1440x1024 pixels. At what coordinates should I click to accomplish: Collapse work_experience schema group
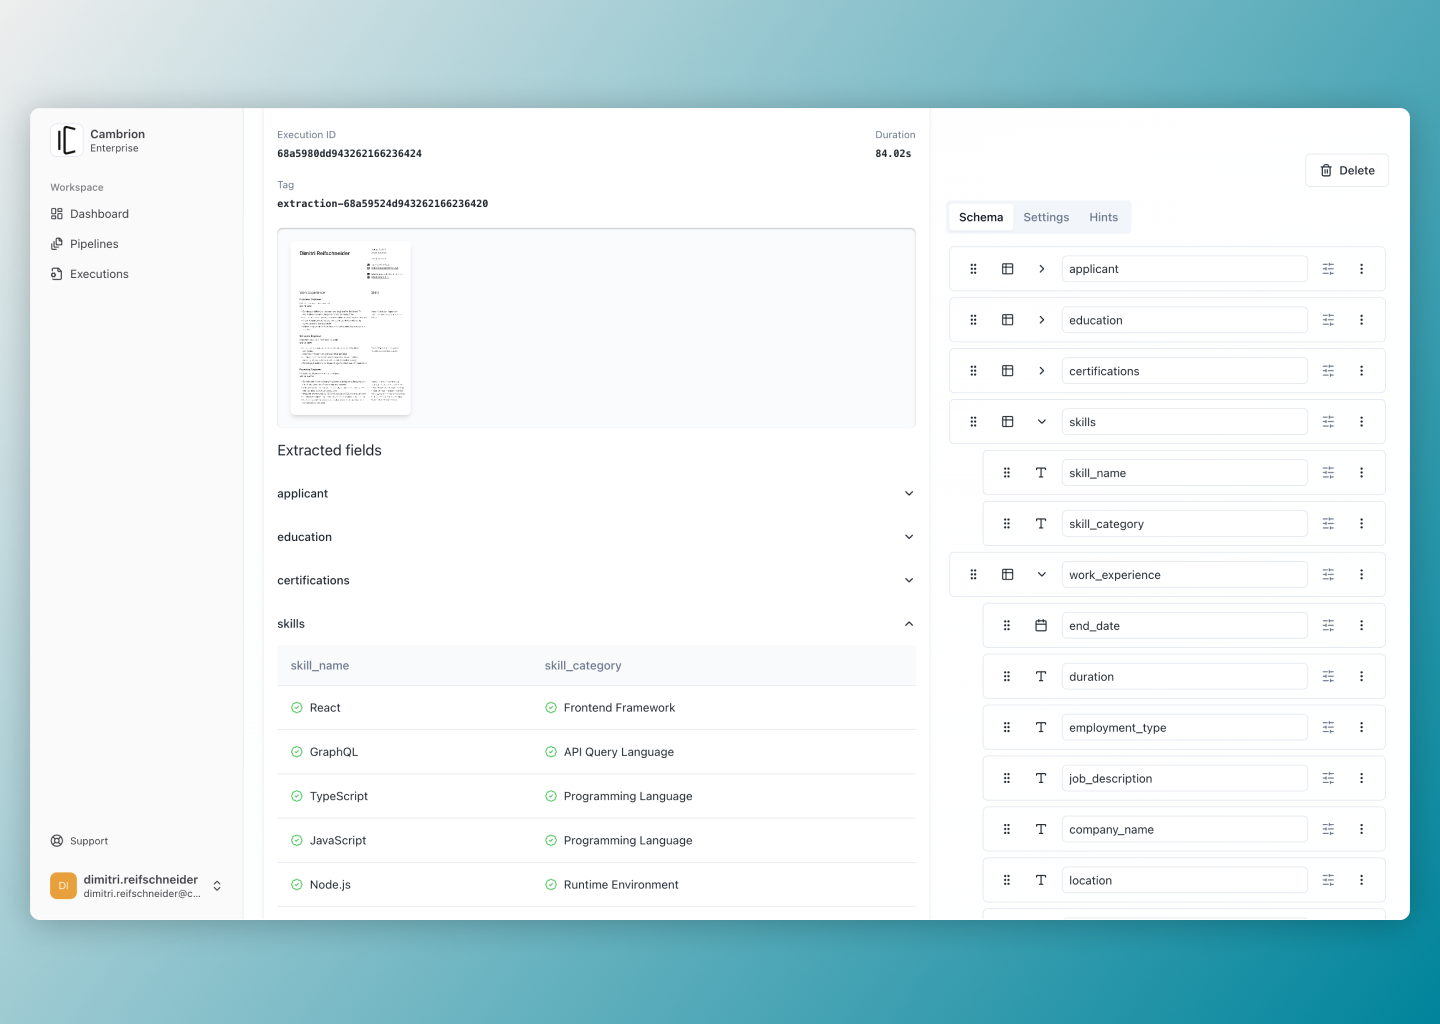point(1041,575)
